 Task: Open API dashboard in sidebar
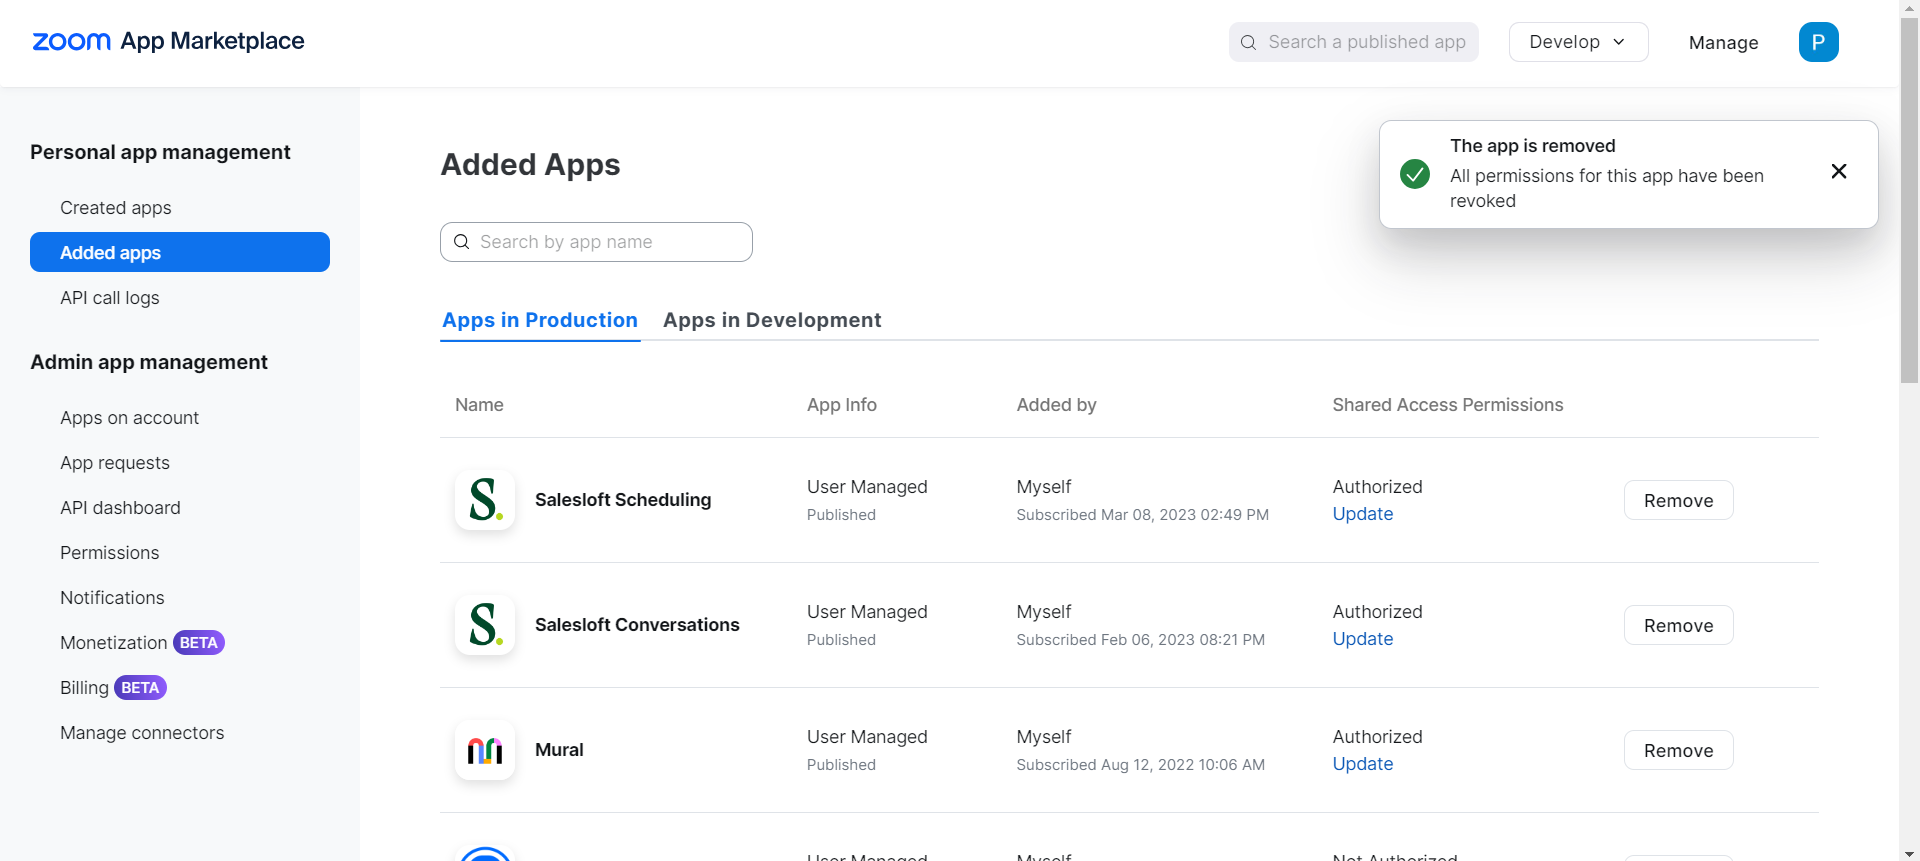[120, 508]
